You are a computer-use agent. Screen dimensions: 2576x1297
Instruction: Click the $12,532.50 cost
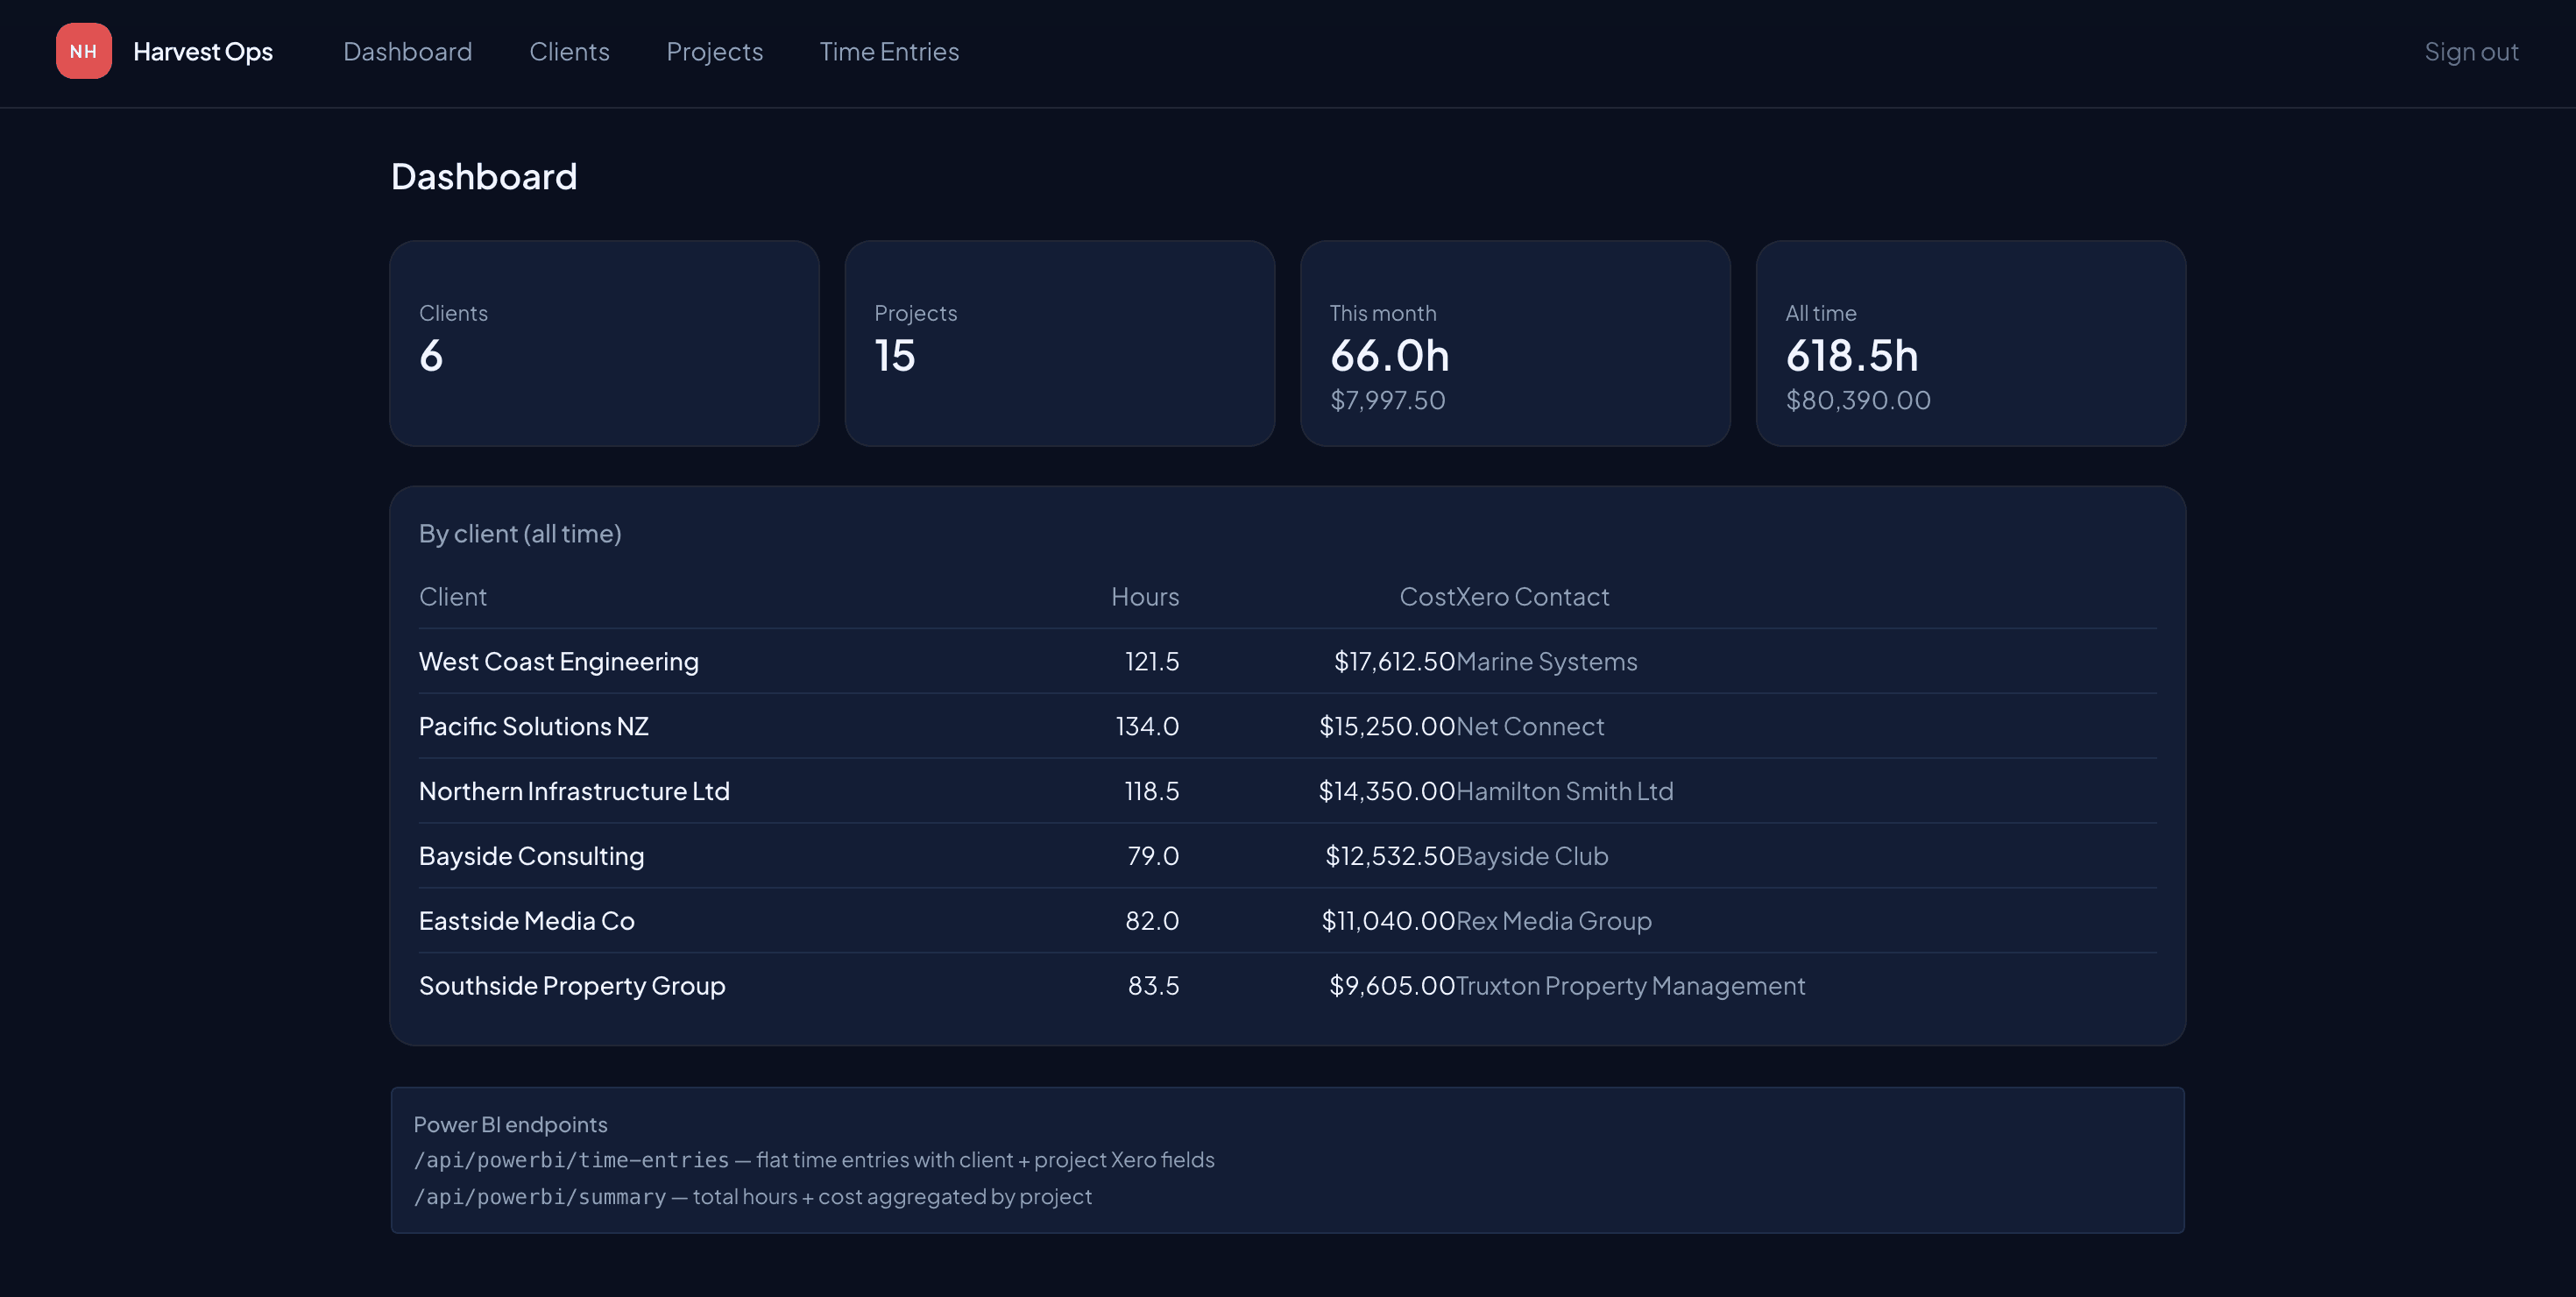[1390, 856]
